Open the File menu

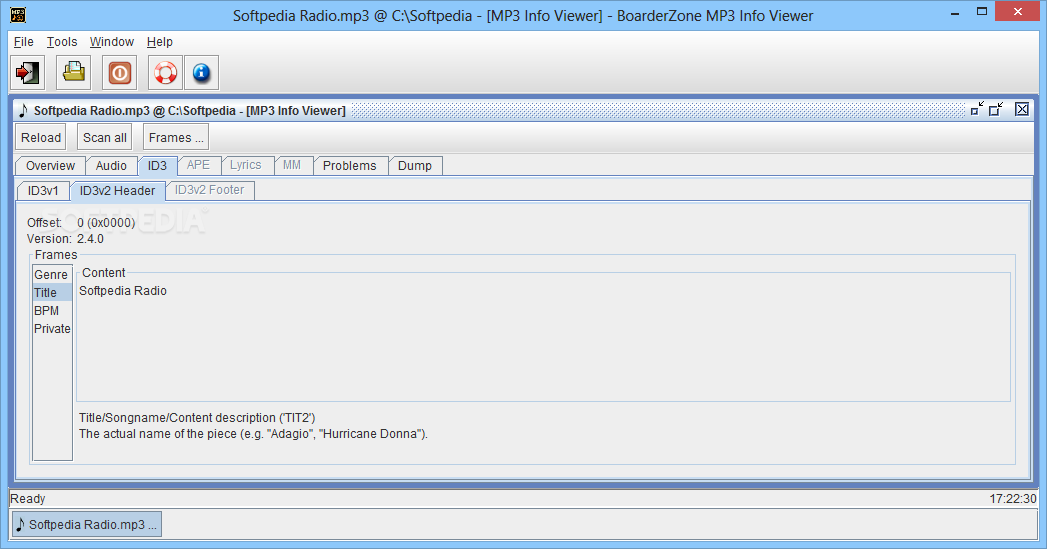[x=23, y=41]
